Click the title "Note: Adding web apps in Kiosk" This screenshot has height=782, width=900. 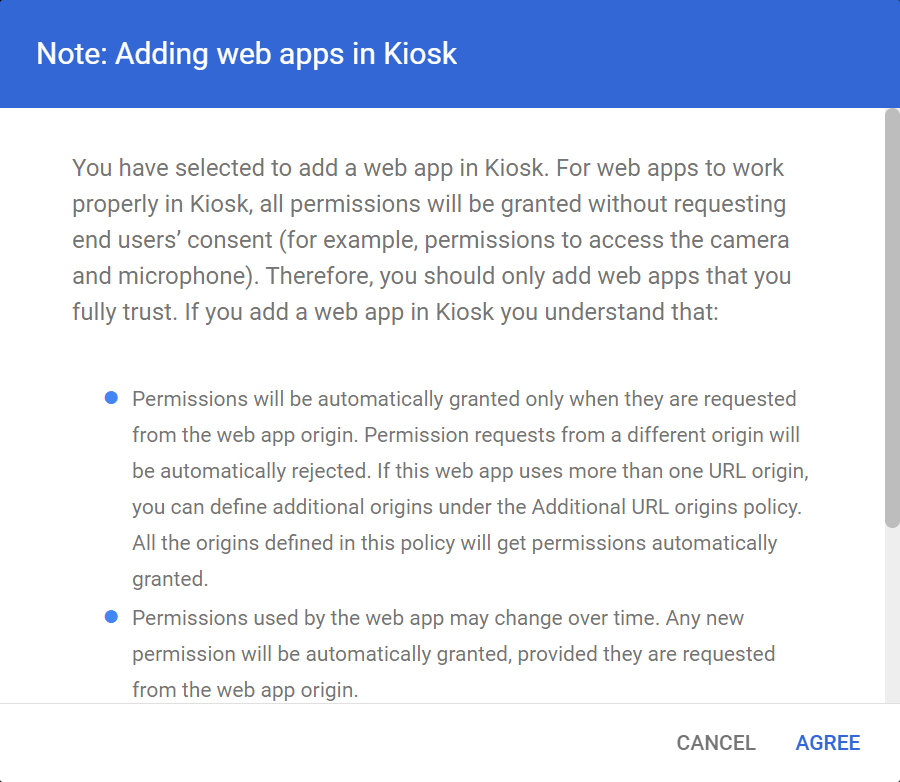click(x=246, y=53)
